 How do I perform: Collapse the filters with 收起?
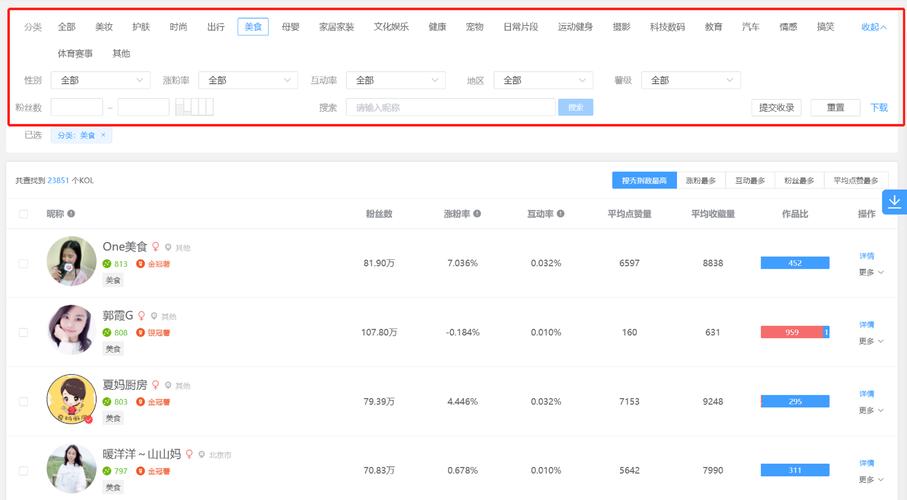click(x=873, y=27)
